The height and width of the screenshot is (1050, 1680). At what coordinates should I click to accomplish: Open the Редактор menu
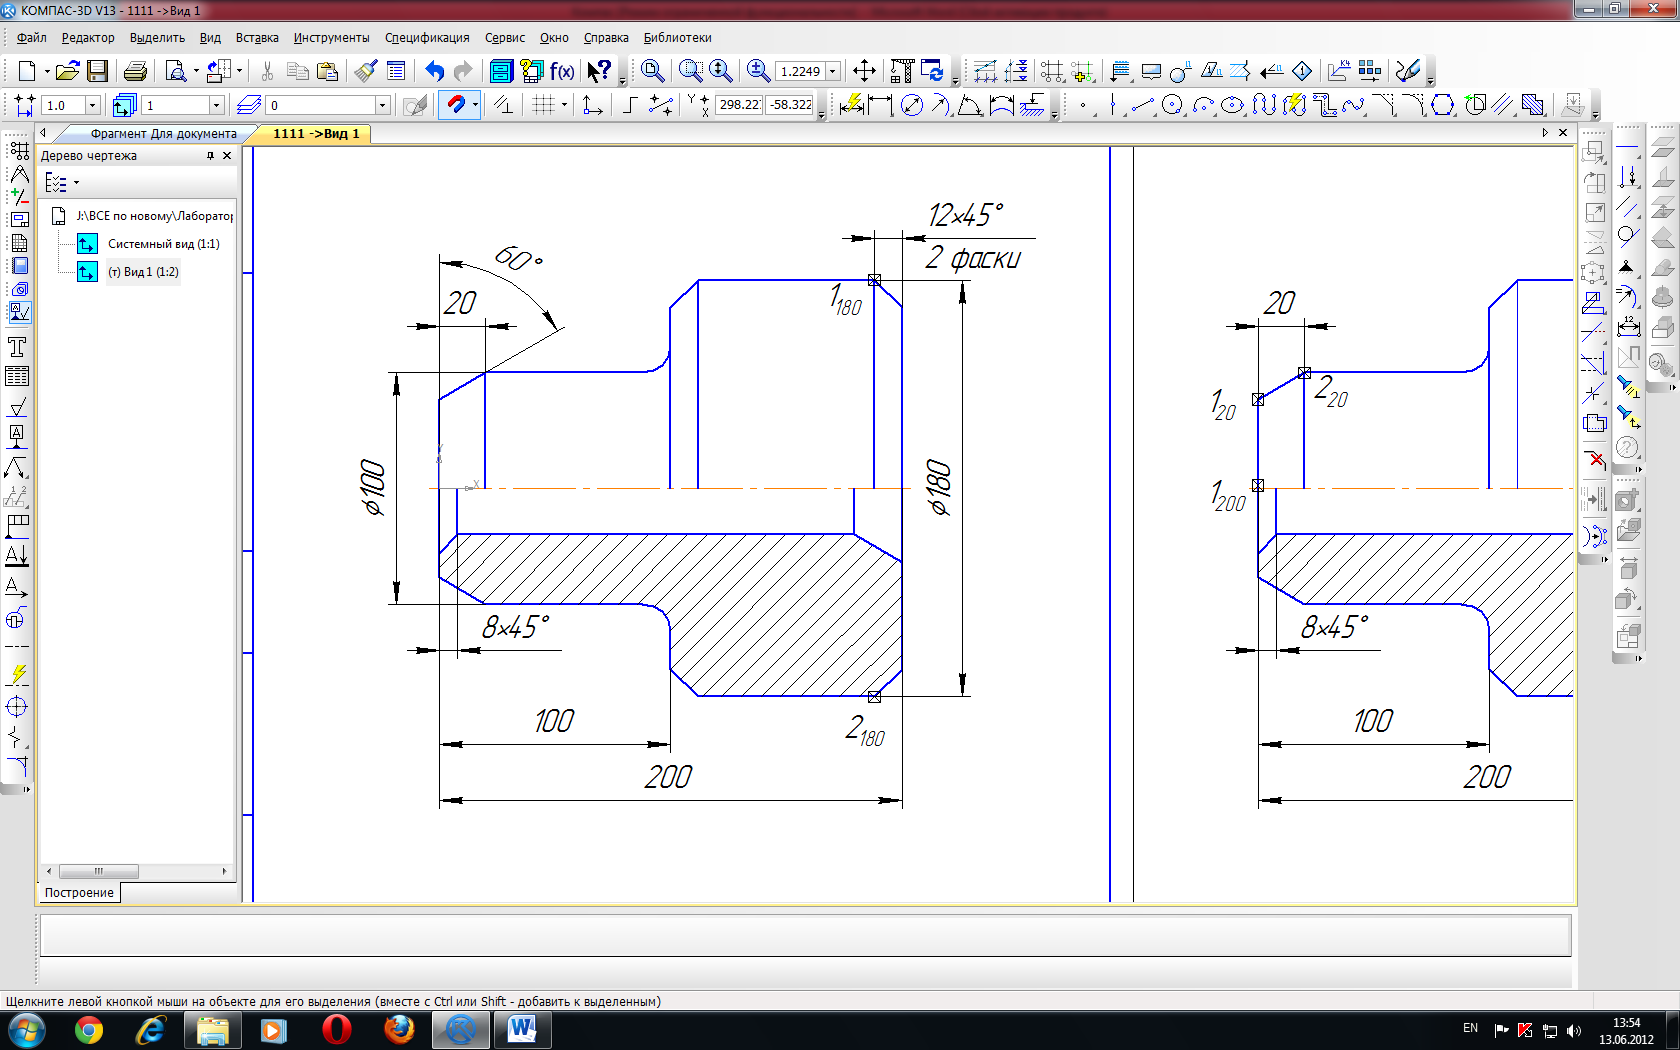click(88, 38)
